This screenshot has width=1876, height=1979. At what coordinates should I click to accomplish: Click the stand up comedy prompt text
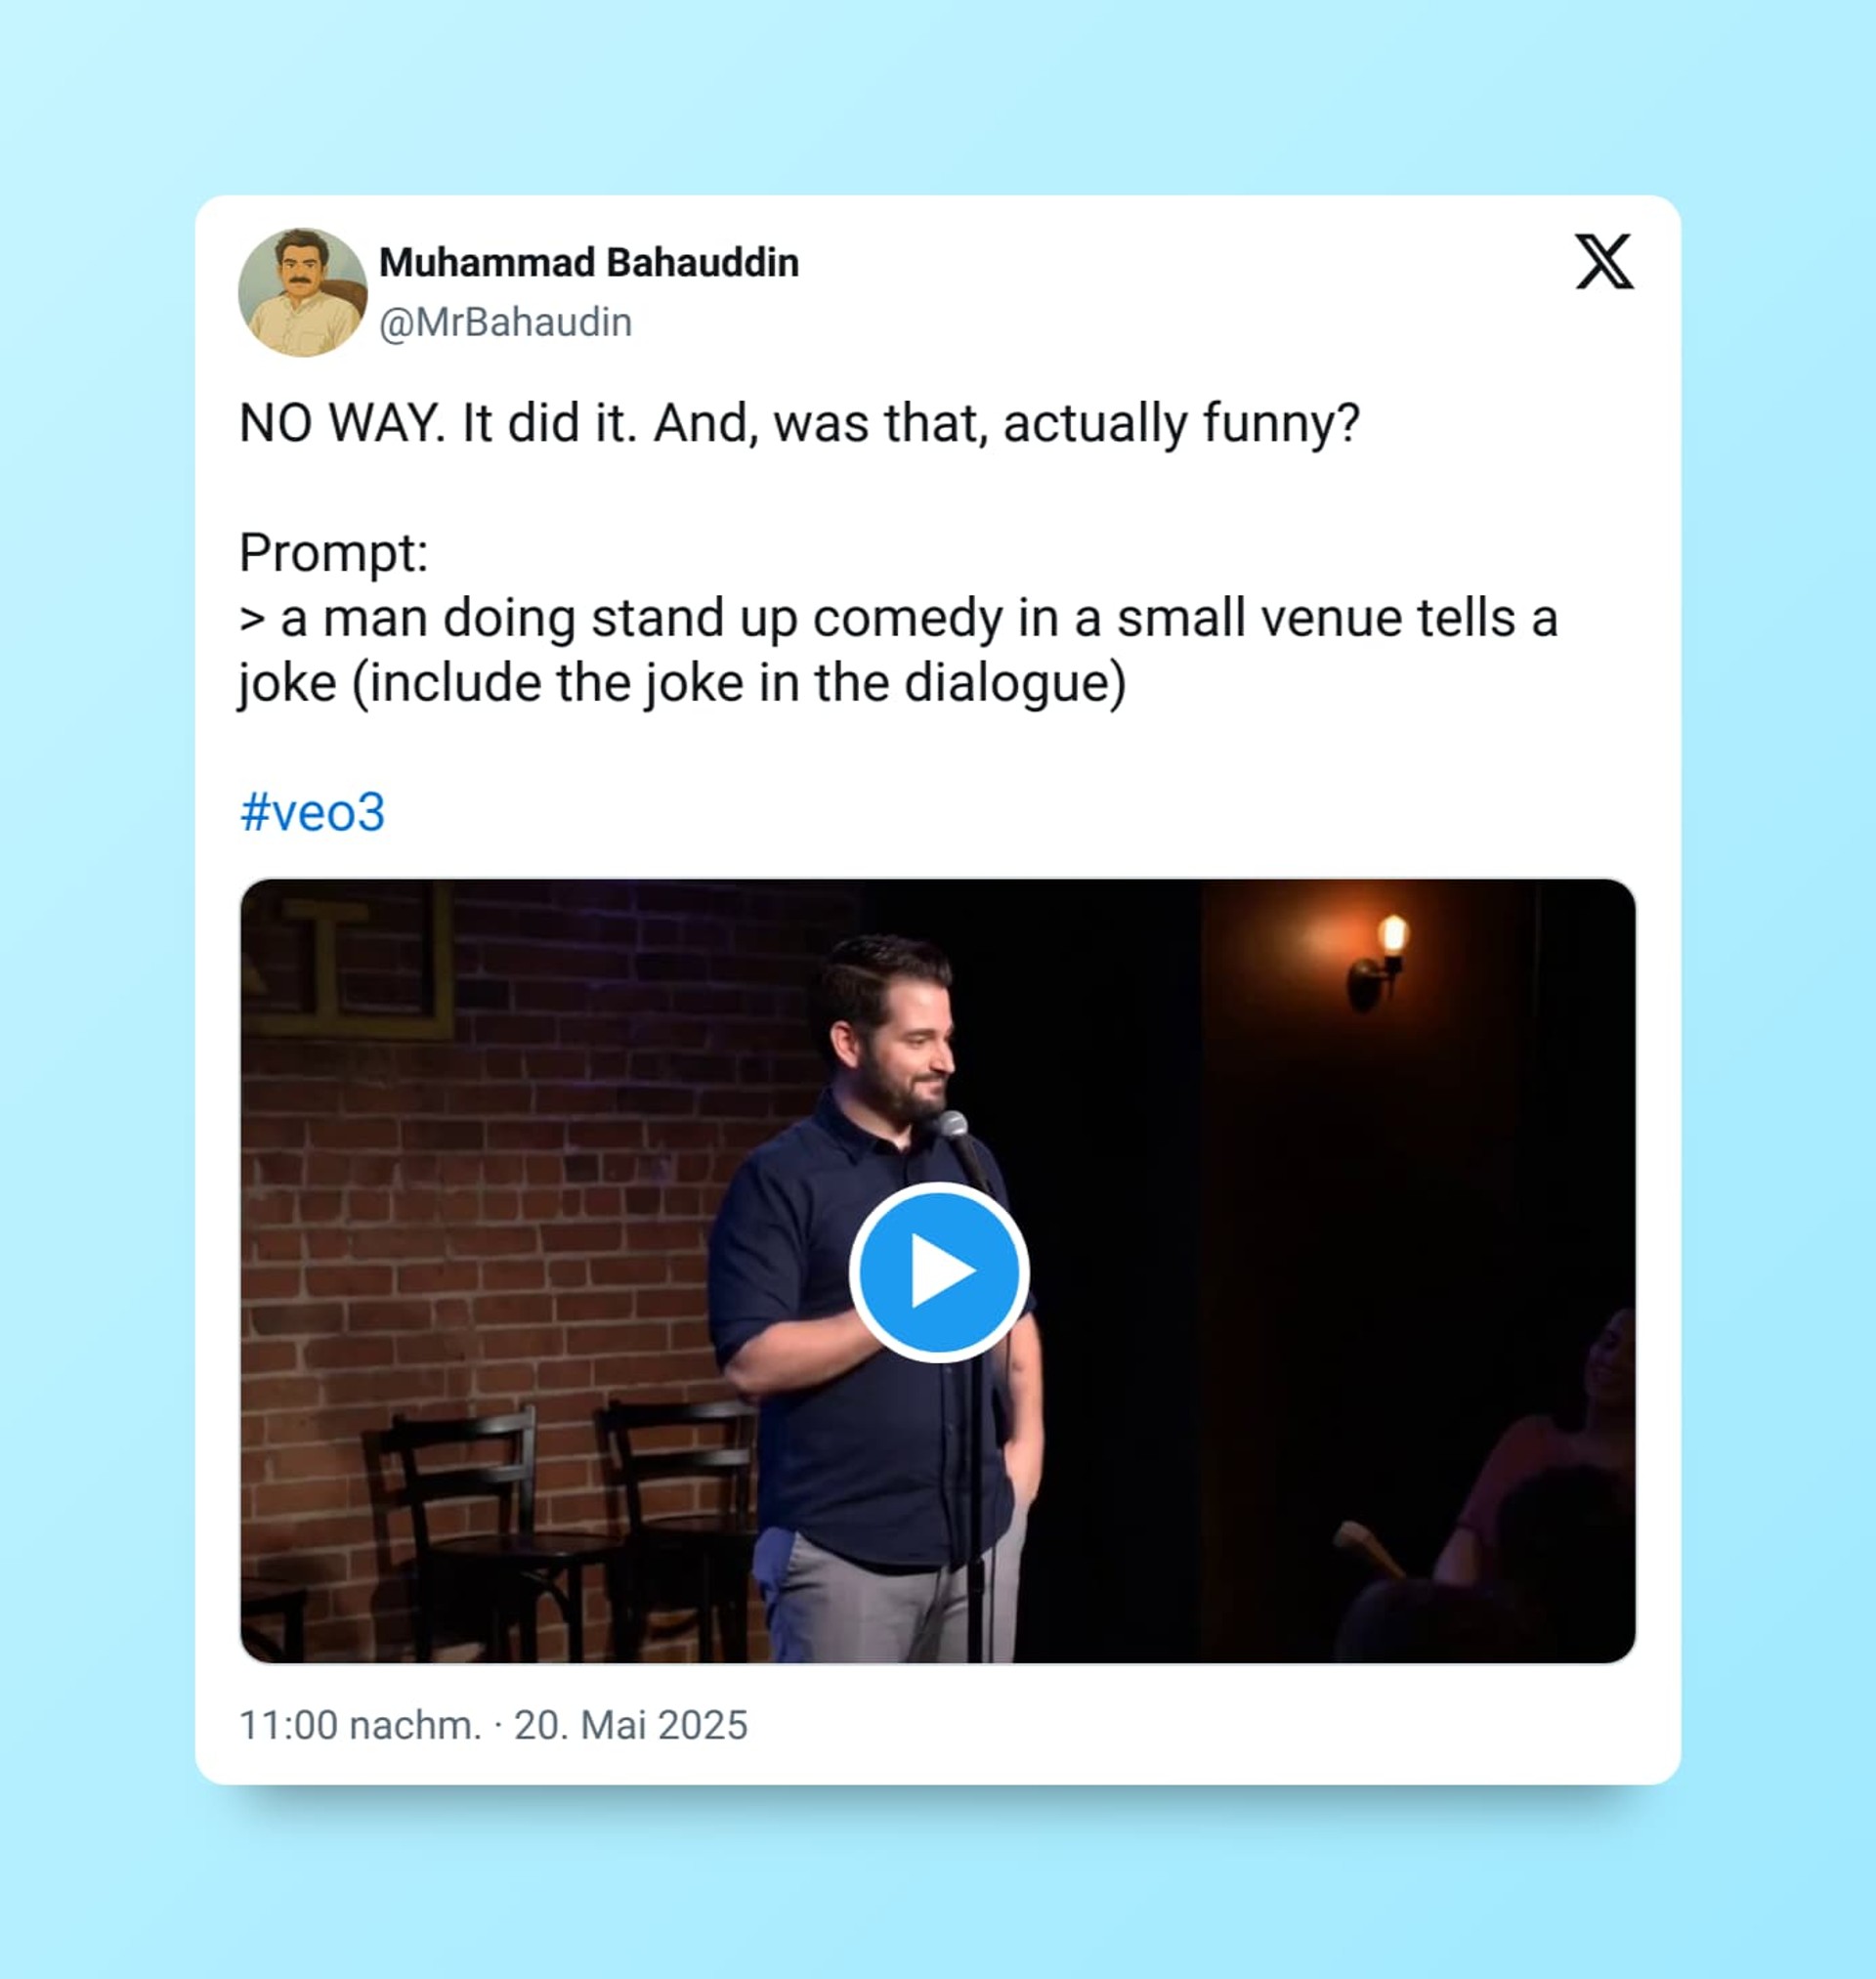[x=898, y=619]
